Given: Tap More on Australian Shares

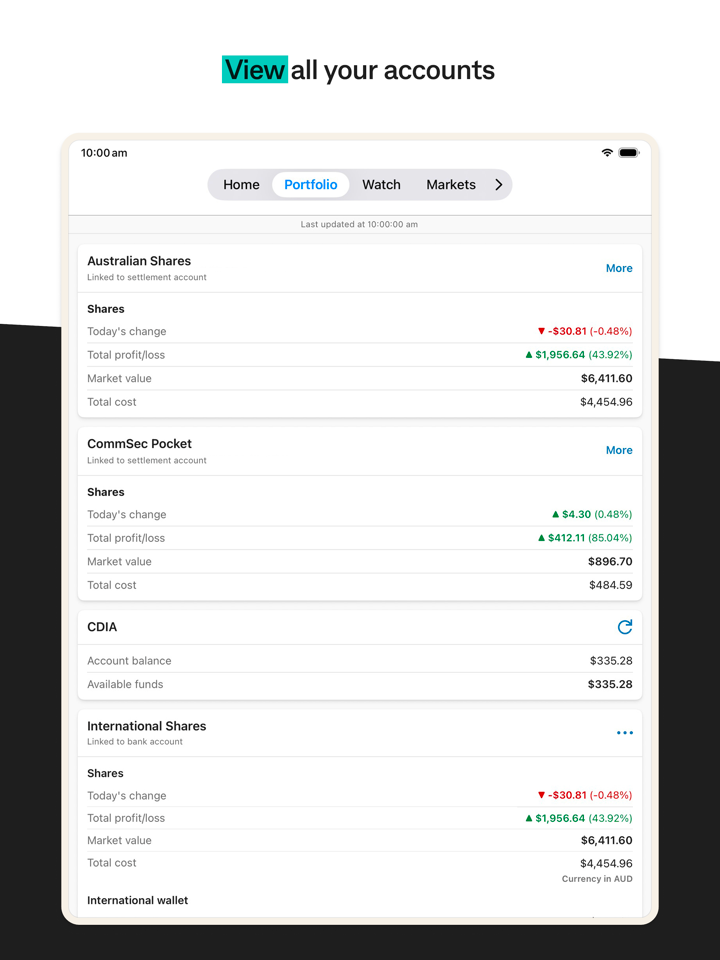Looking at the screenshot, I should pyautogui.click(x=619, y=268).
